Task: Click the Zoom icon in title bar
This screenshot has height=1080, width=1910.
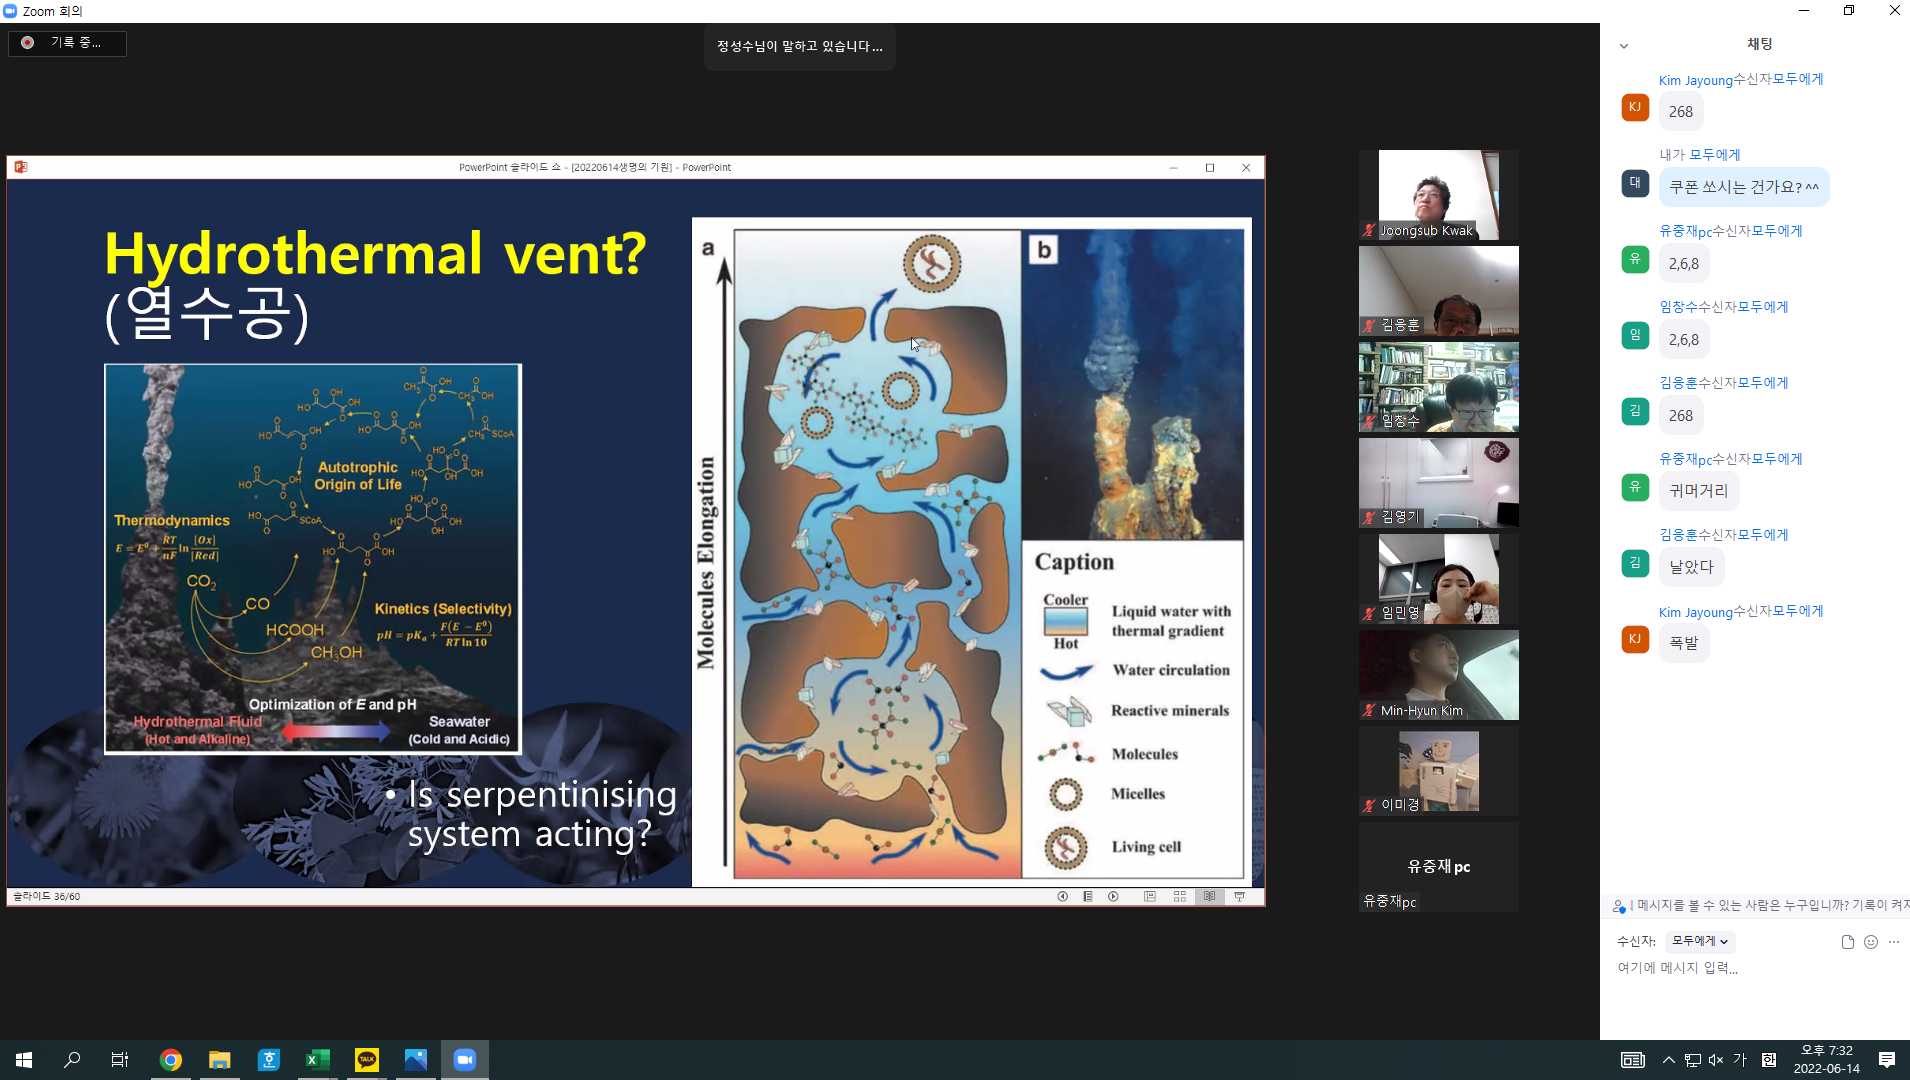Action: pos(10,11)
